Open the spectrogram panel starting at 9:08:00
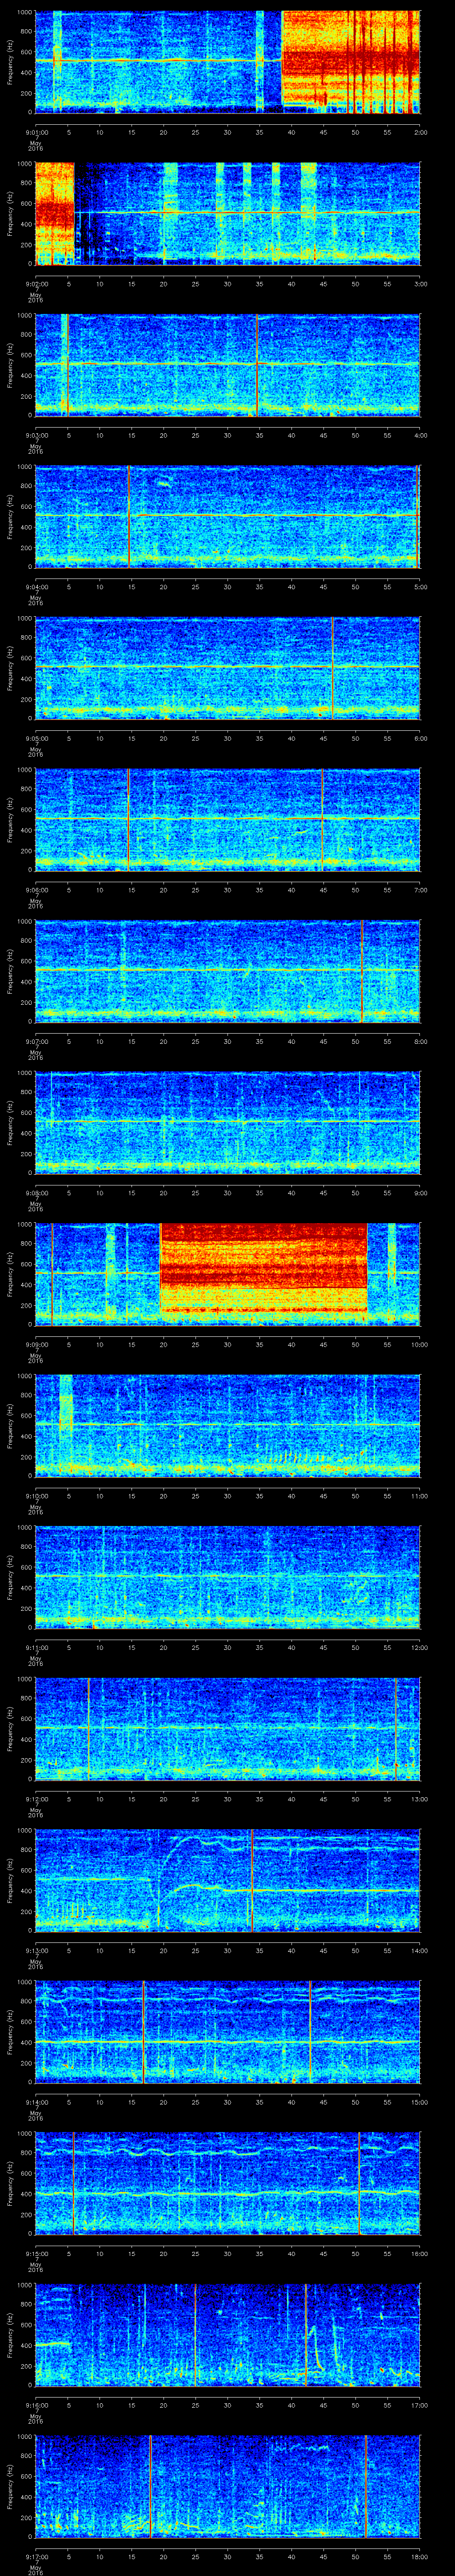The width and height of the screenshot is (455, 2576). pos(227,1123)
